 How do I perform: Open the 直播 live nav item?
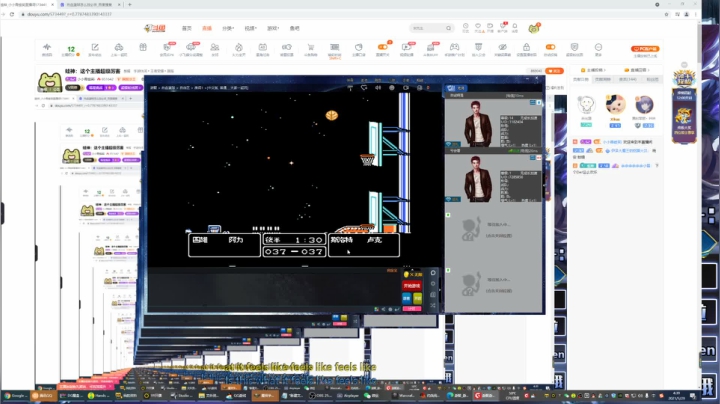click(x=207, y=28)
